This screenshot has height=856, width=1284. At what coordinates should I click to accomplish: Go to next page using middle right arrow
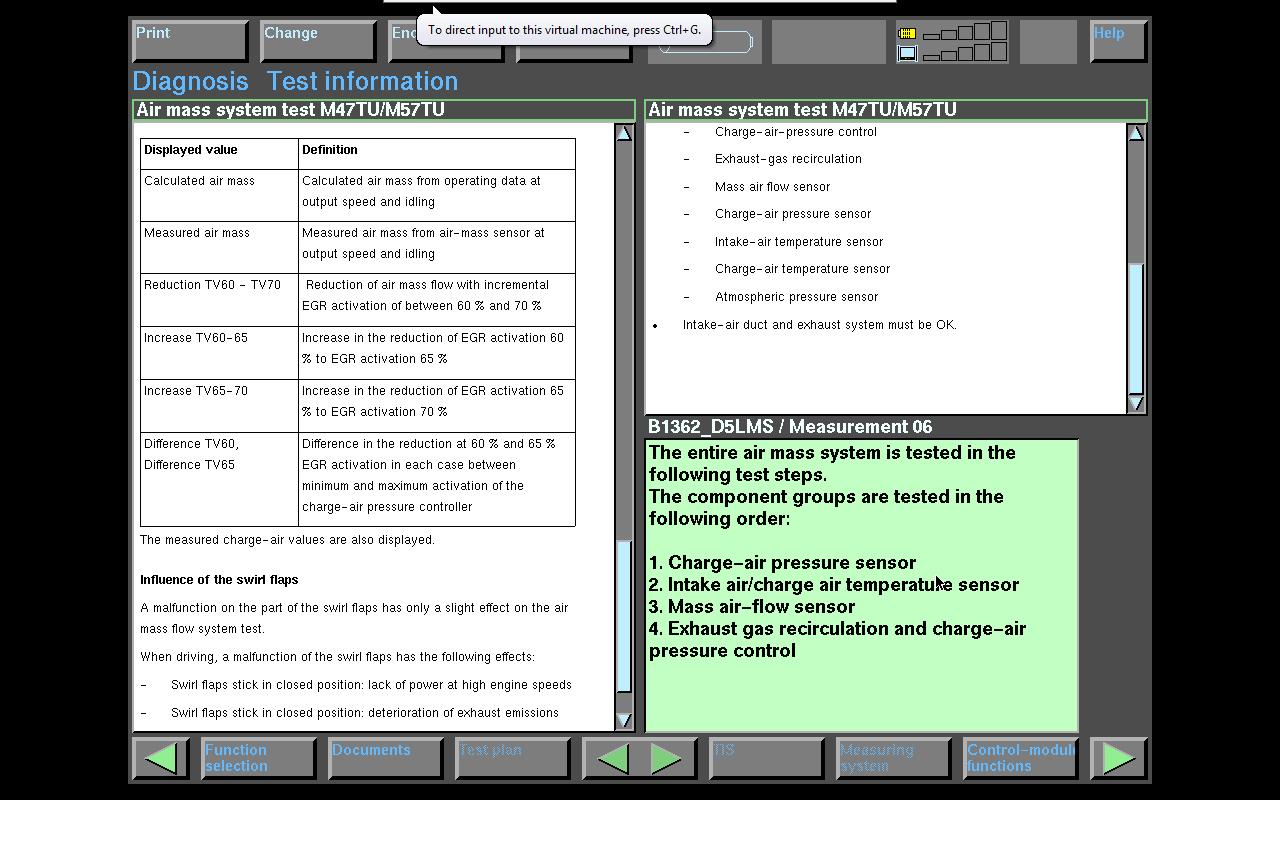point(667,758)
